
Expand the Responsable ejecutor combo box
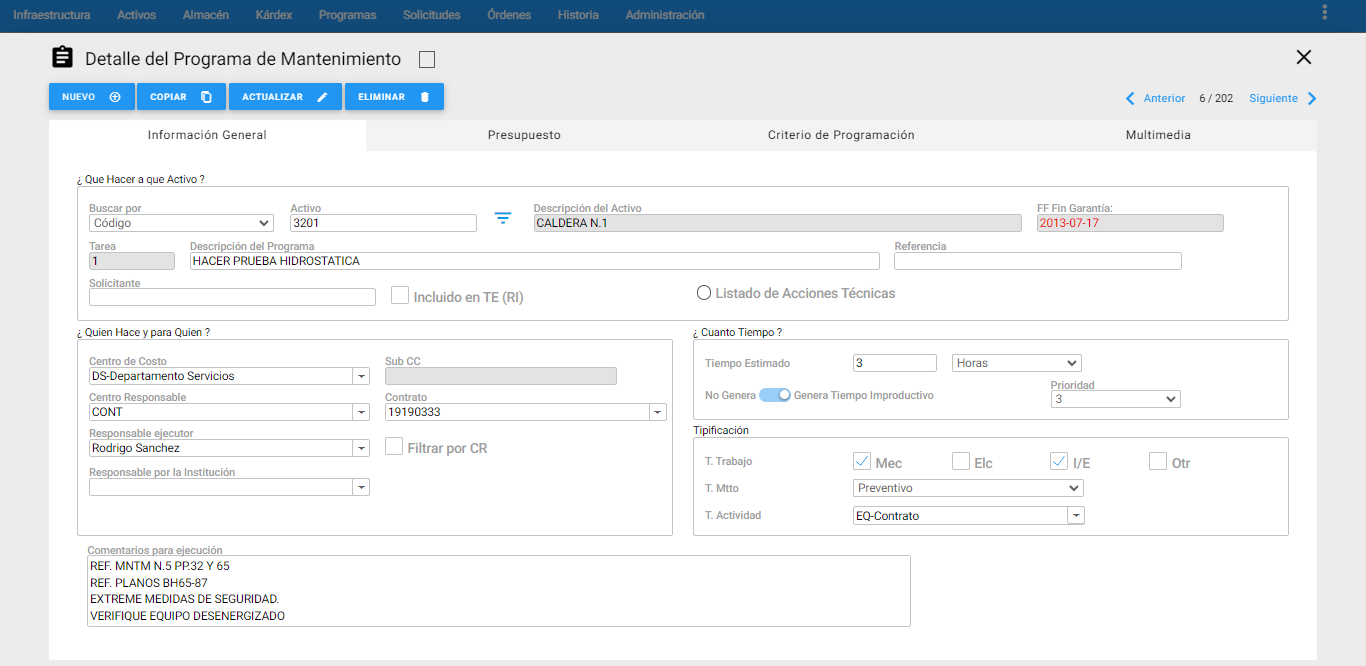pos(361,448)
